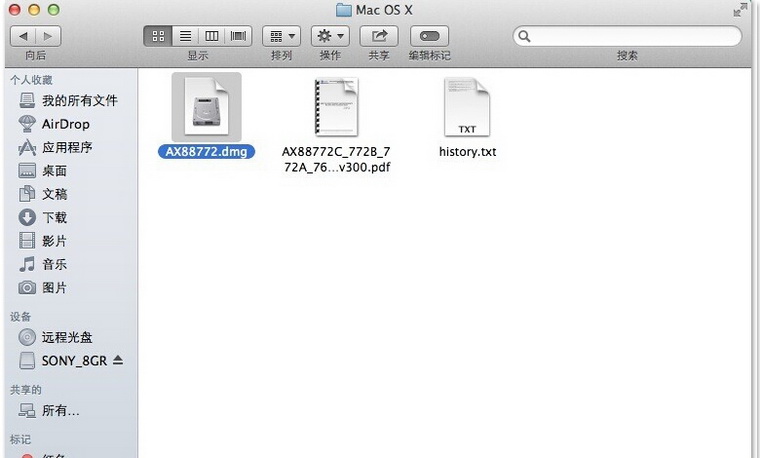Switch to column view mode
The width and height of the screenshot is (760, 458).
[212, 36]
